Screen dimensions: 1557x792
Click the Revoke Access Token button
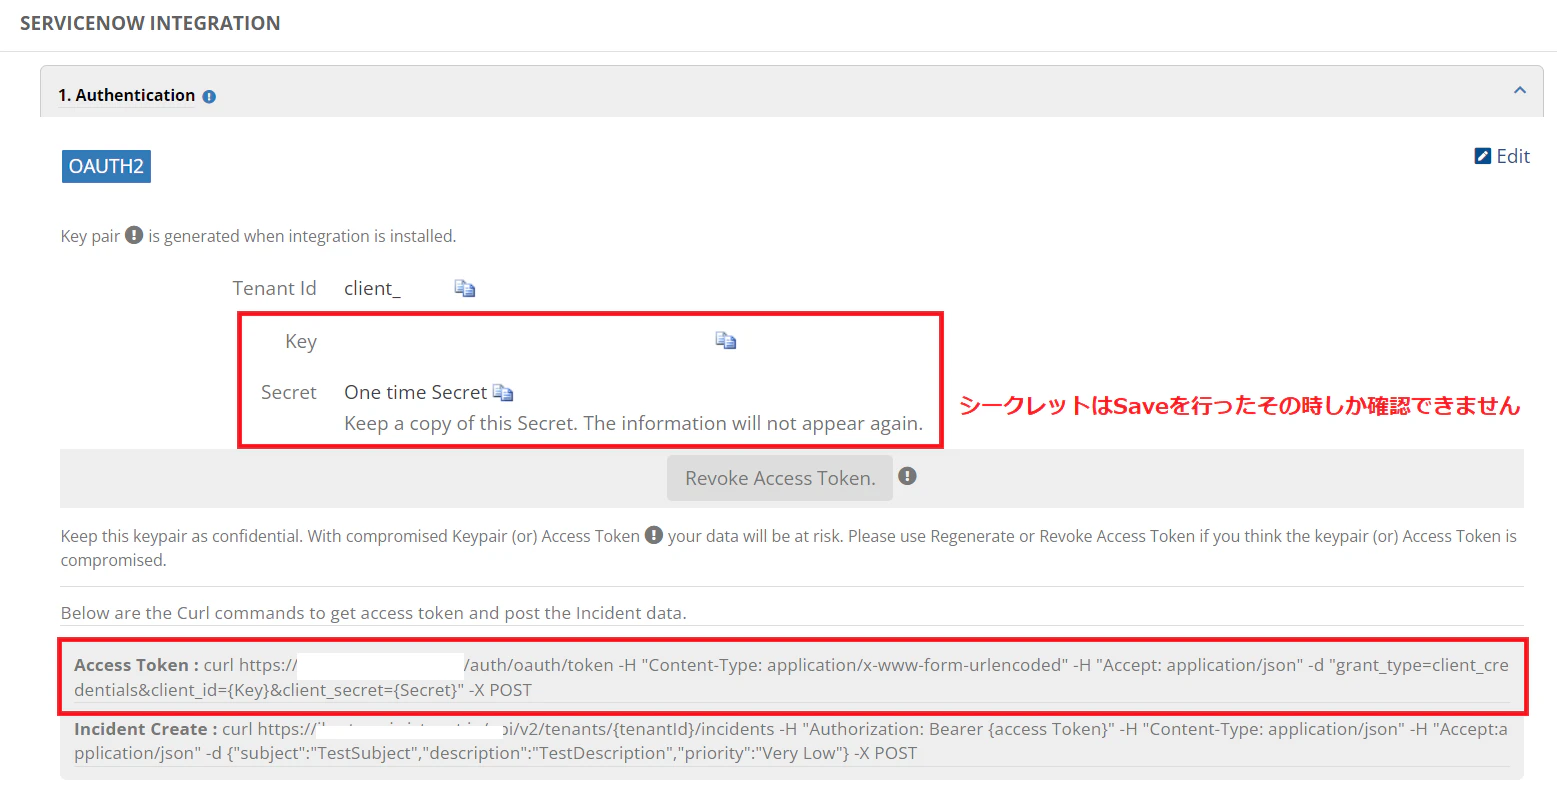click(x=780, y=478)
